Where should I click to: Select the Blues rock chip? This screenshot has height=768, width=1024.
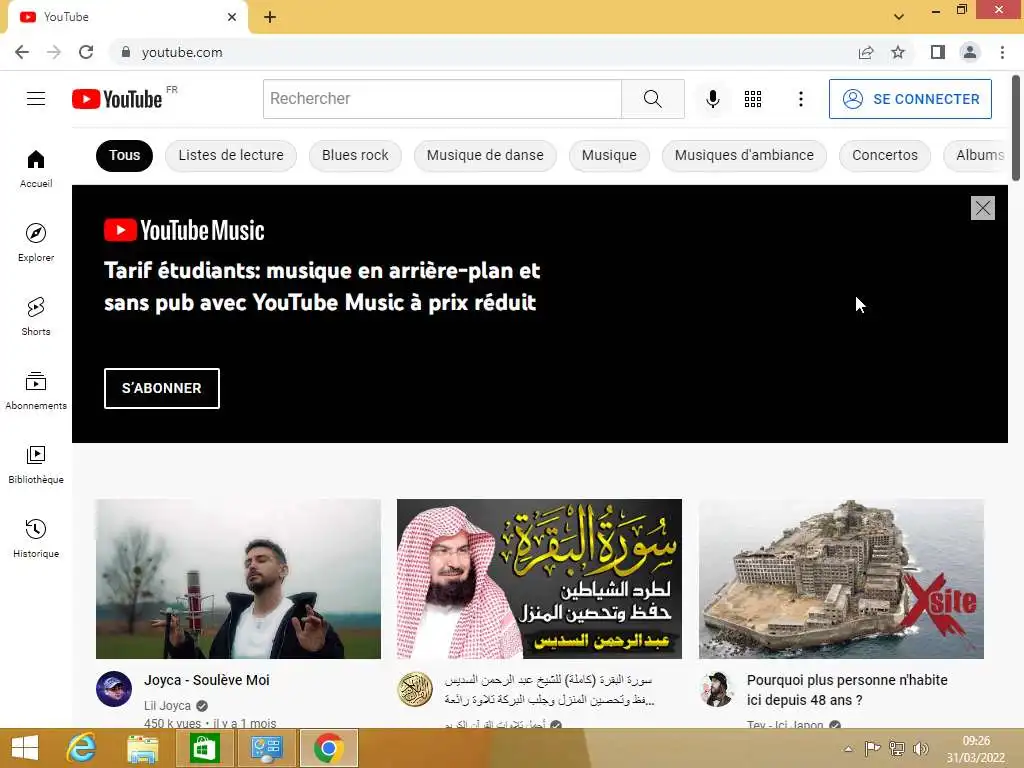click(x=355, y=155)
